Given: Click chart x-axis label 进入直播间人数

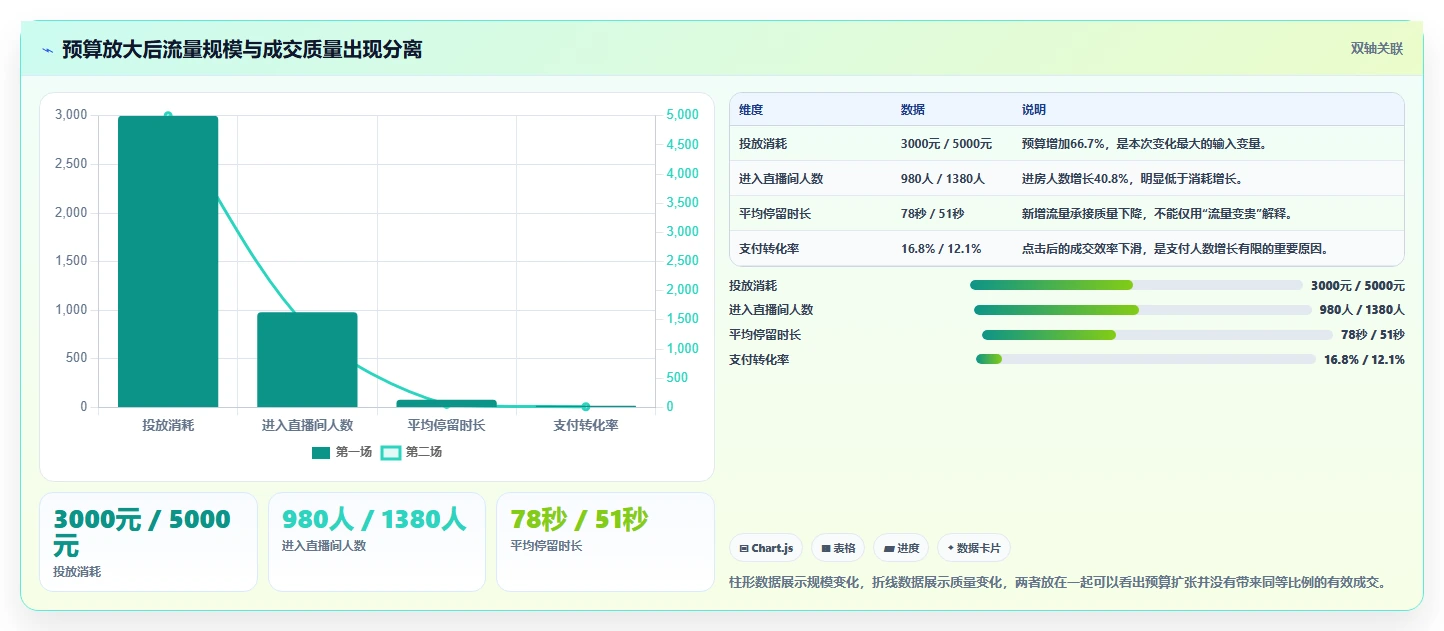Looking at the screenshot, I should click(x=307, y=426).
